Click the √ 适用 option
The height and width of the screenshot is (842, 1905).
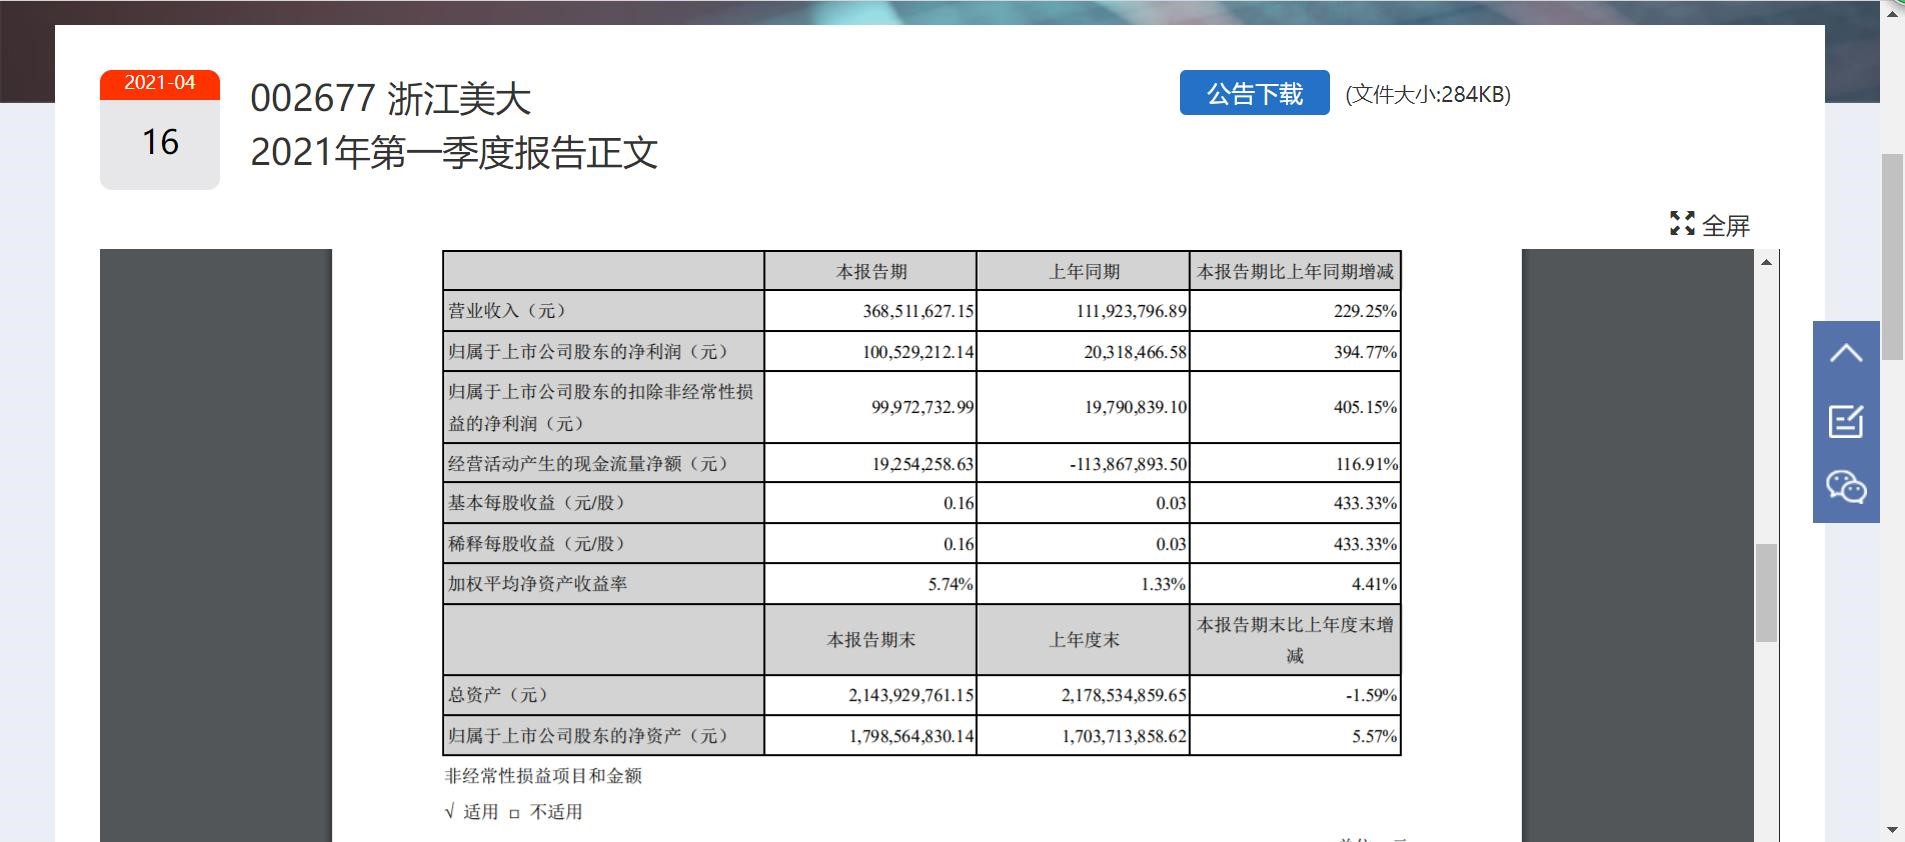point(471,812)
